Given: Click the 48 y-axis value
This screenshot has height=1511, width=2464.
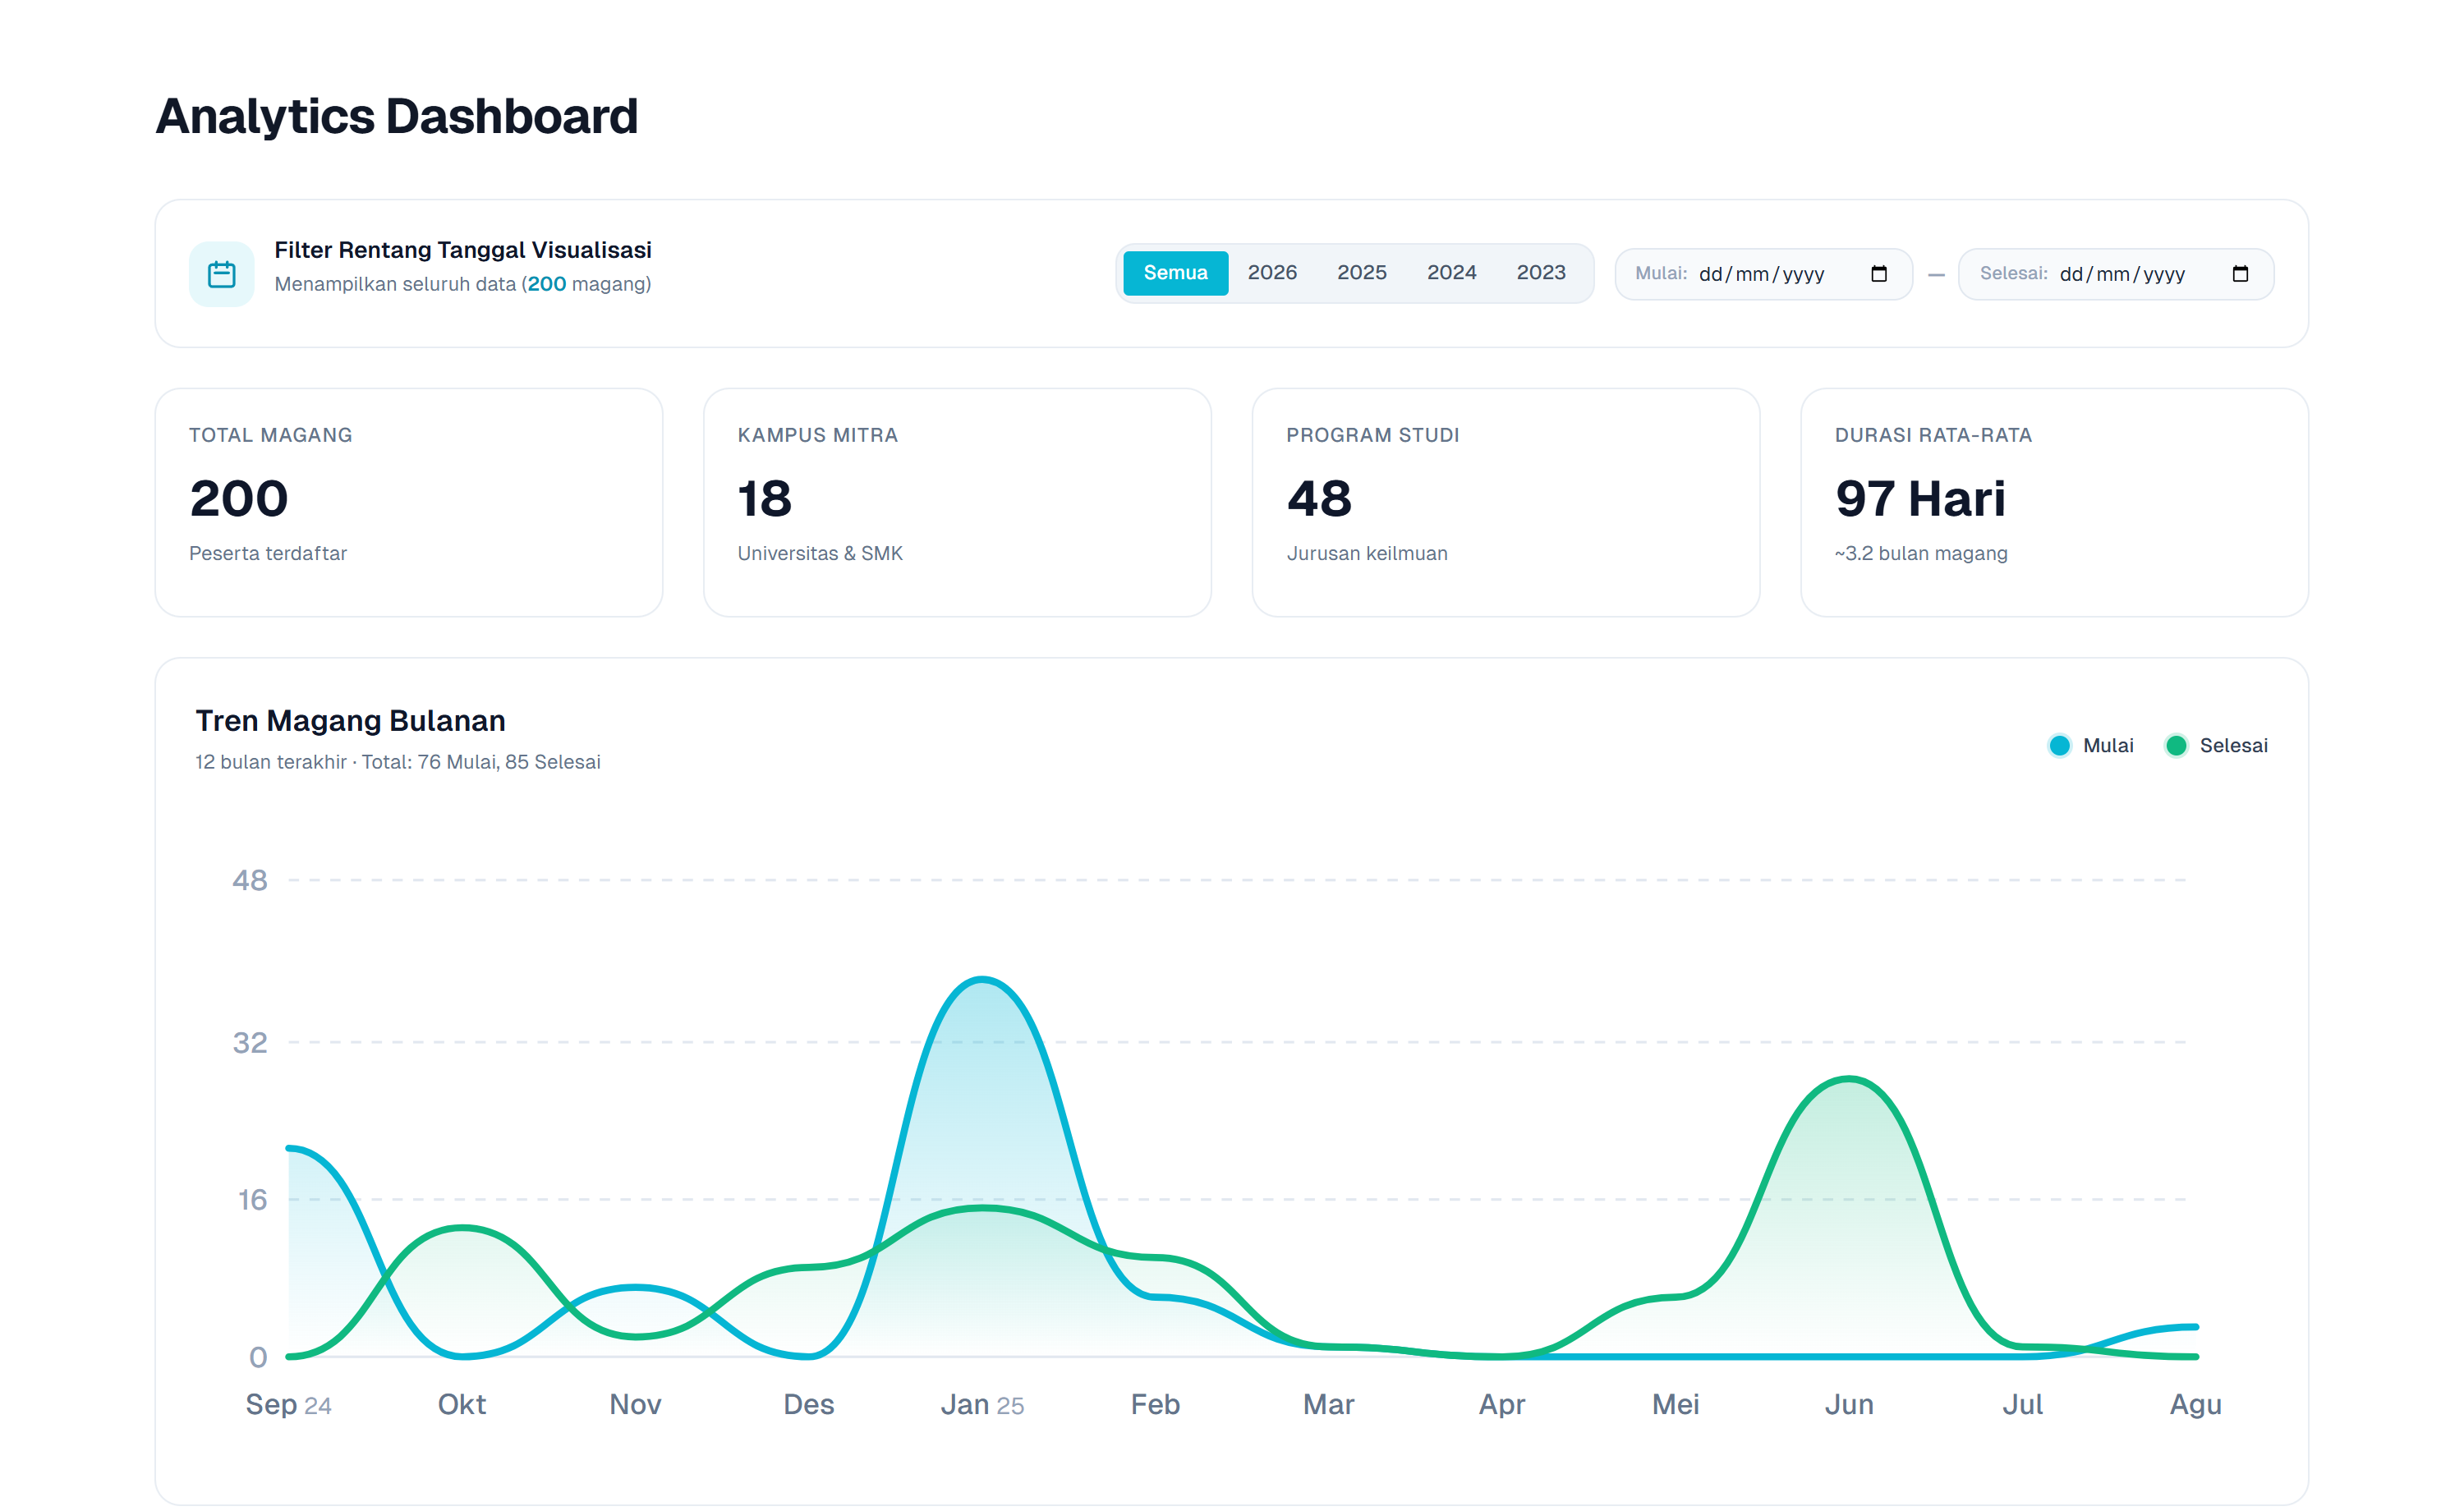Looking at the screenshot, I should (250, 880).
